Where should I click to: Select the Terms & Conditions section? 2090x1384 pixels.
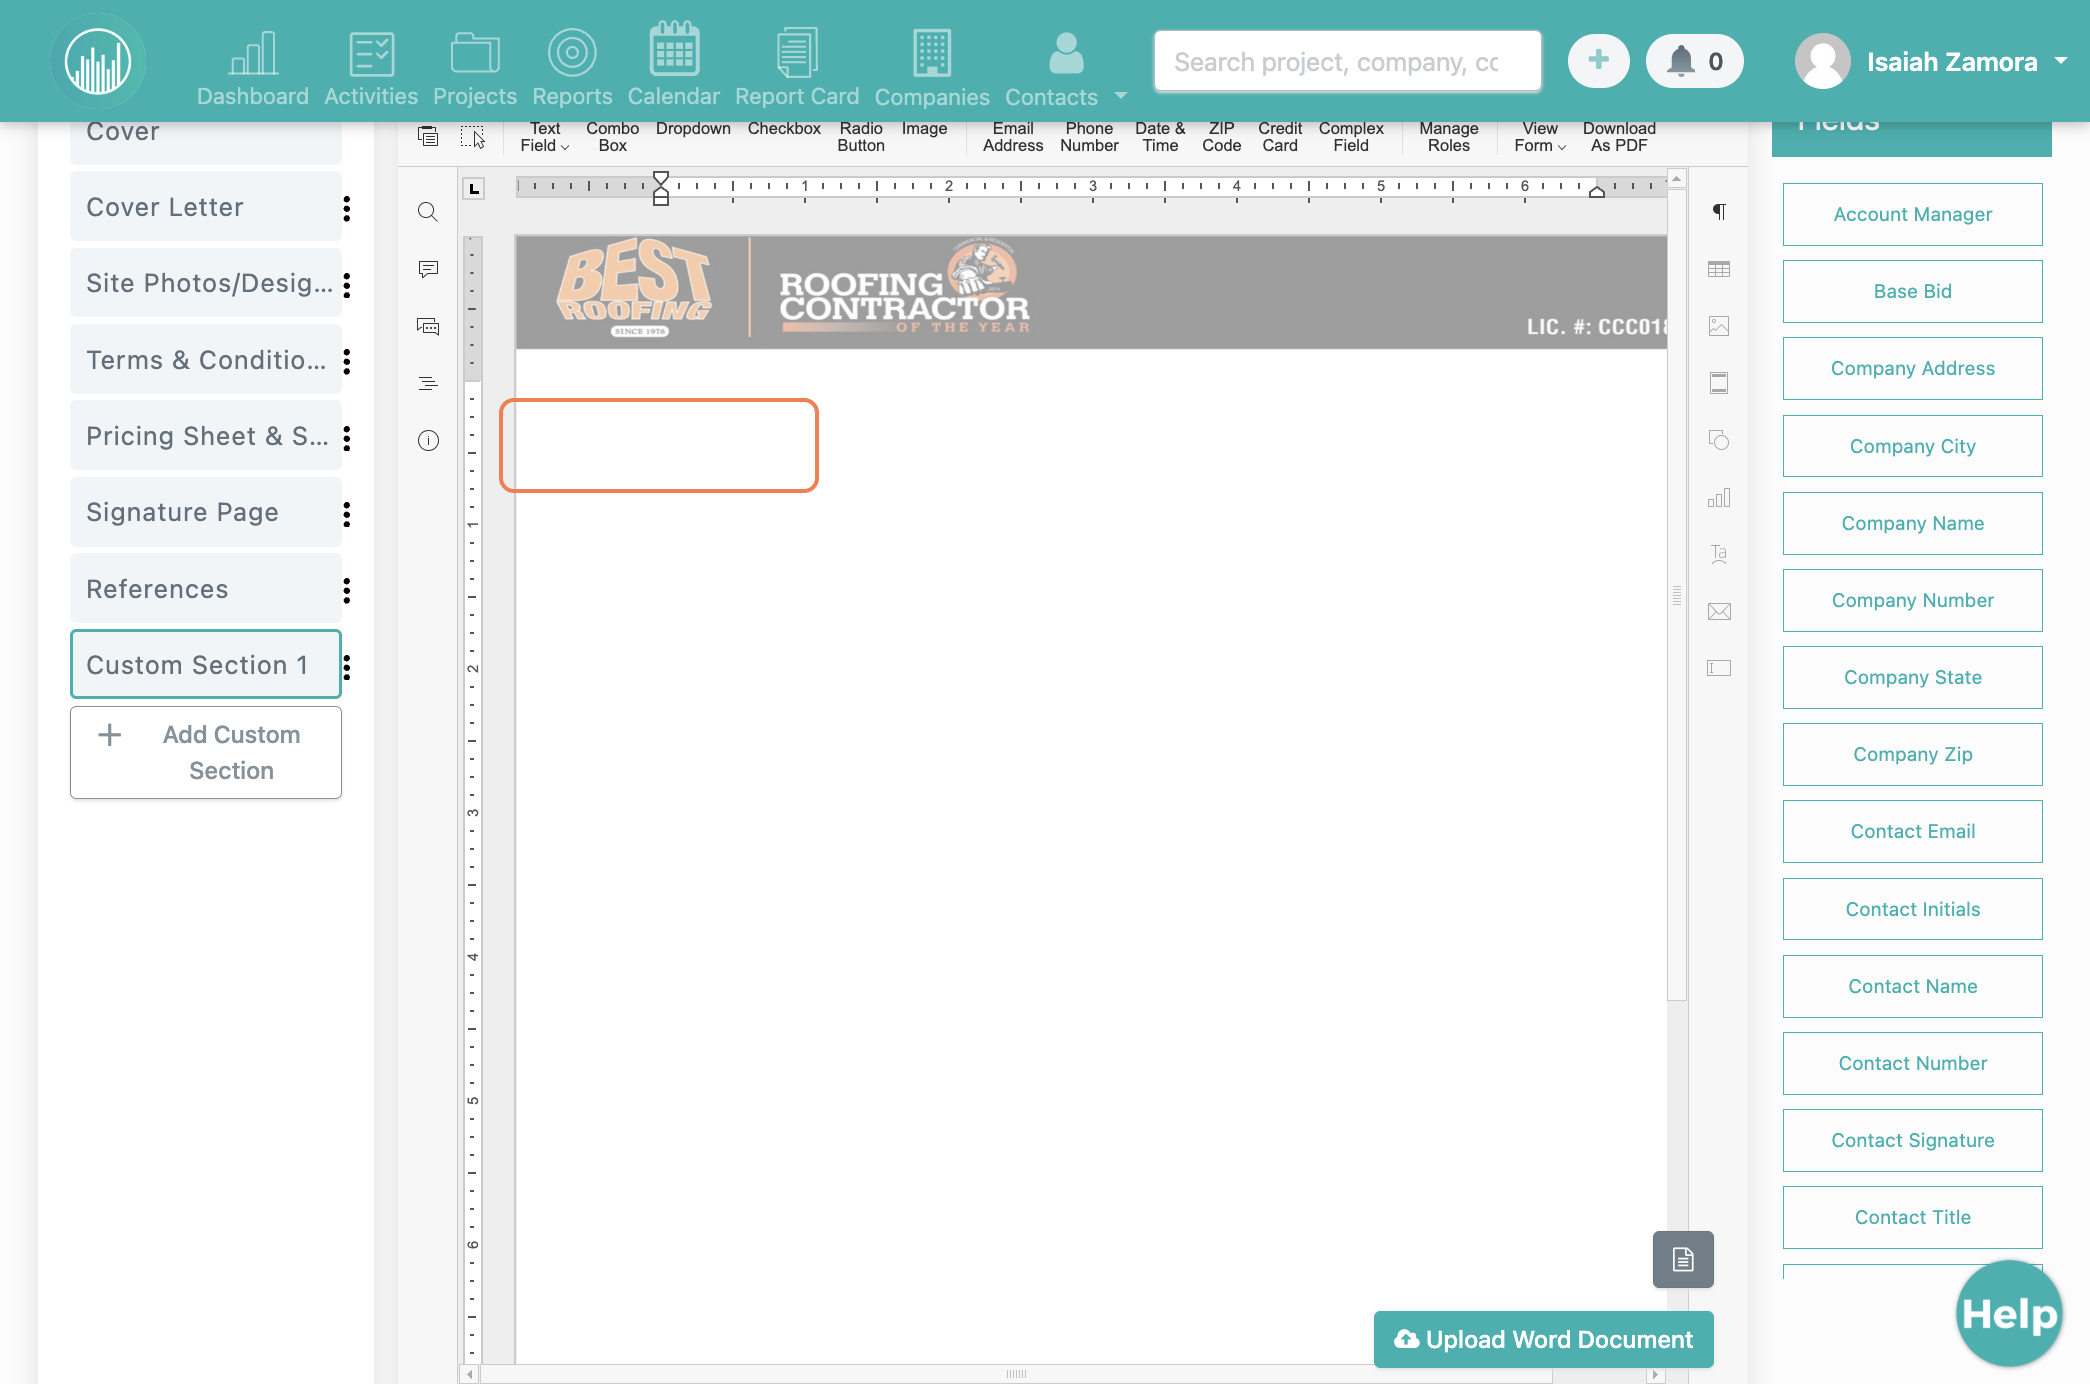(206, 360)
